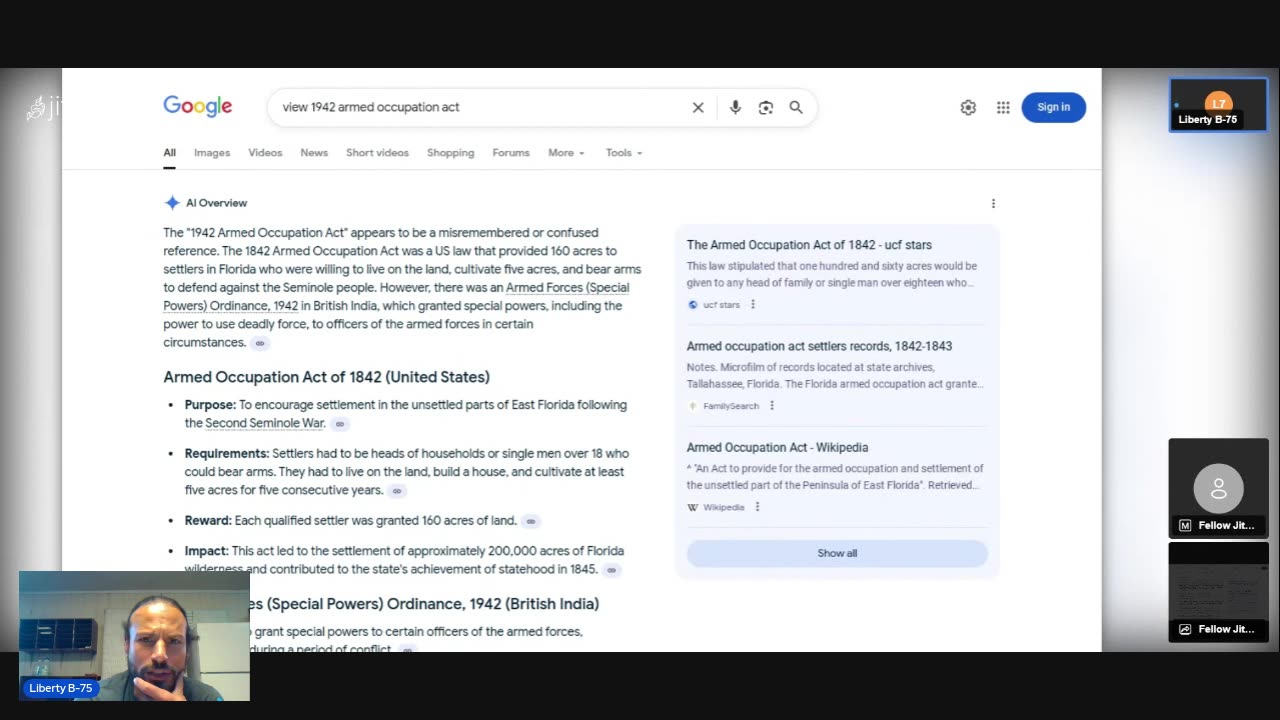Viewport: 1280px width, 720px height.
Task: Select the All results tab
Action: pos(170,153)
